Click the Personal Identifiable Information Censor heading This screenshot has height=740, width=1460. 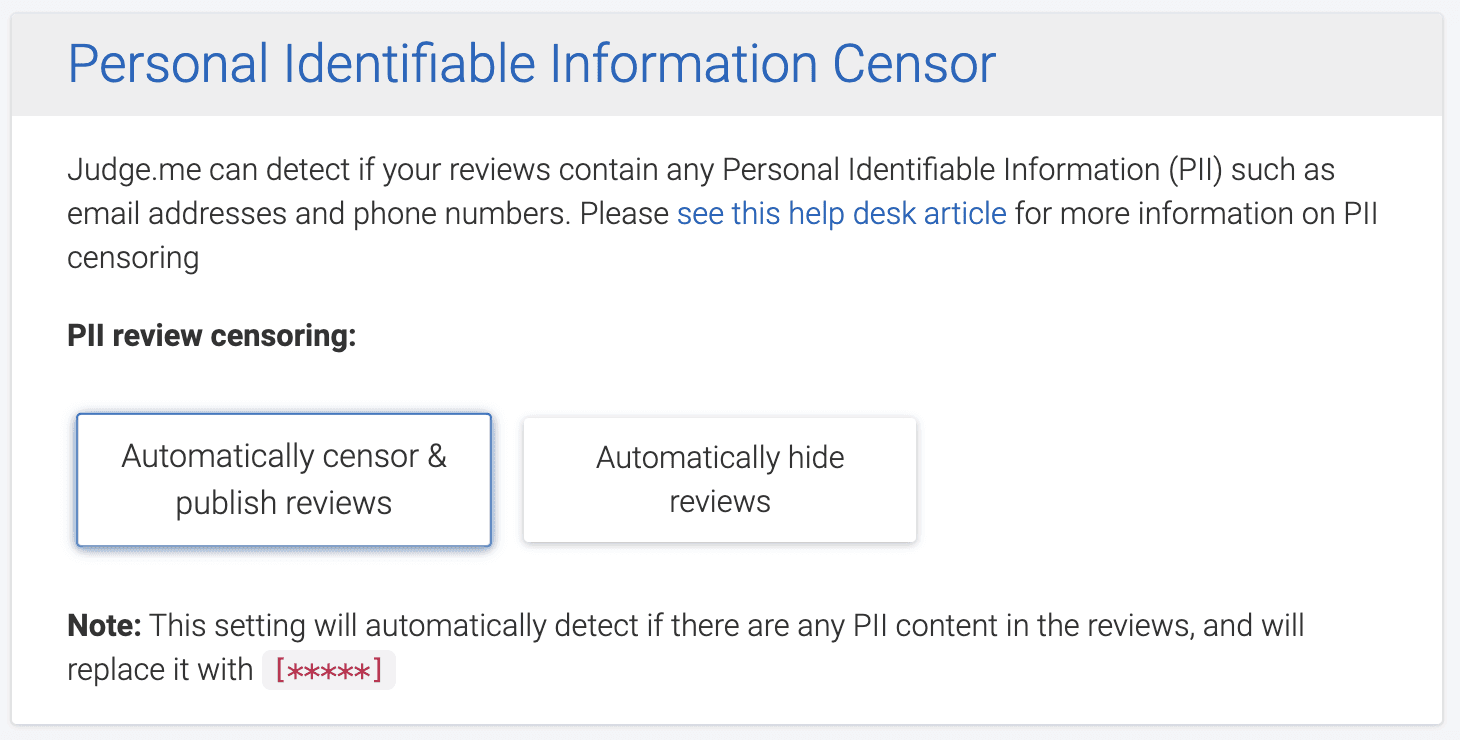(531, 64)
